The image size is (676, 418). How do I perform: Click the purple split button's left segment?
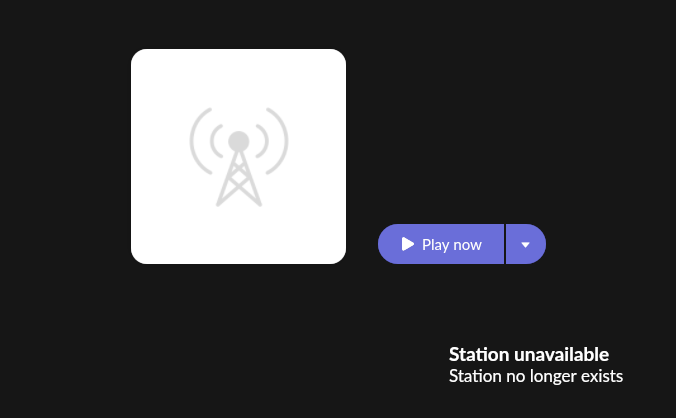[441, 244]
